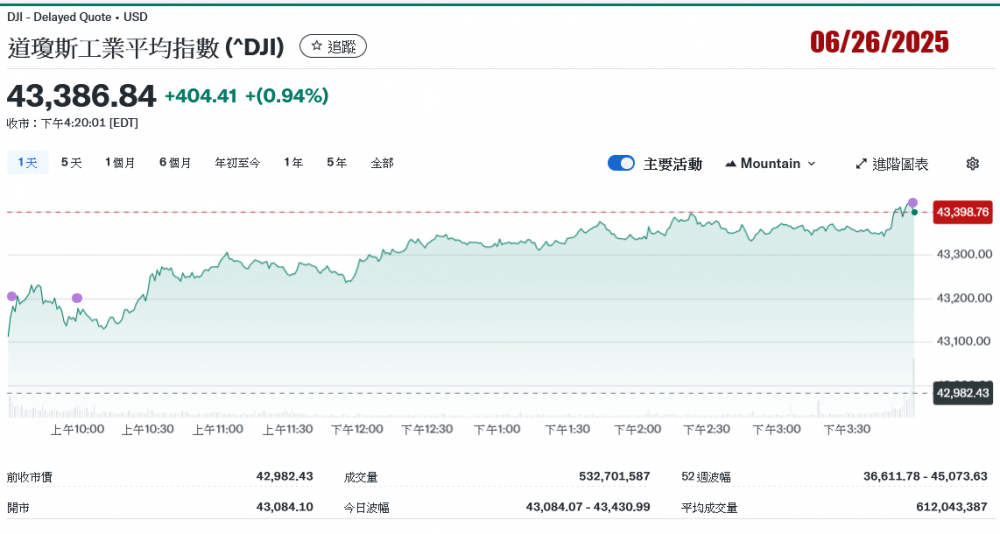1000x534 pixels.
Task: Click the 42,982.43 previous close label
Action: (x=962, y=393)
